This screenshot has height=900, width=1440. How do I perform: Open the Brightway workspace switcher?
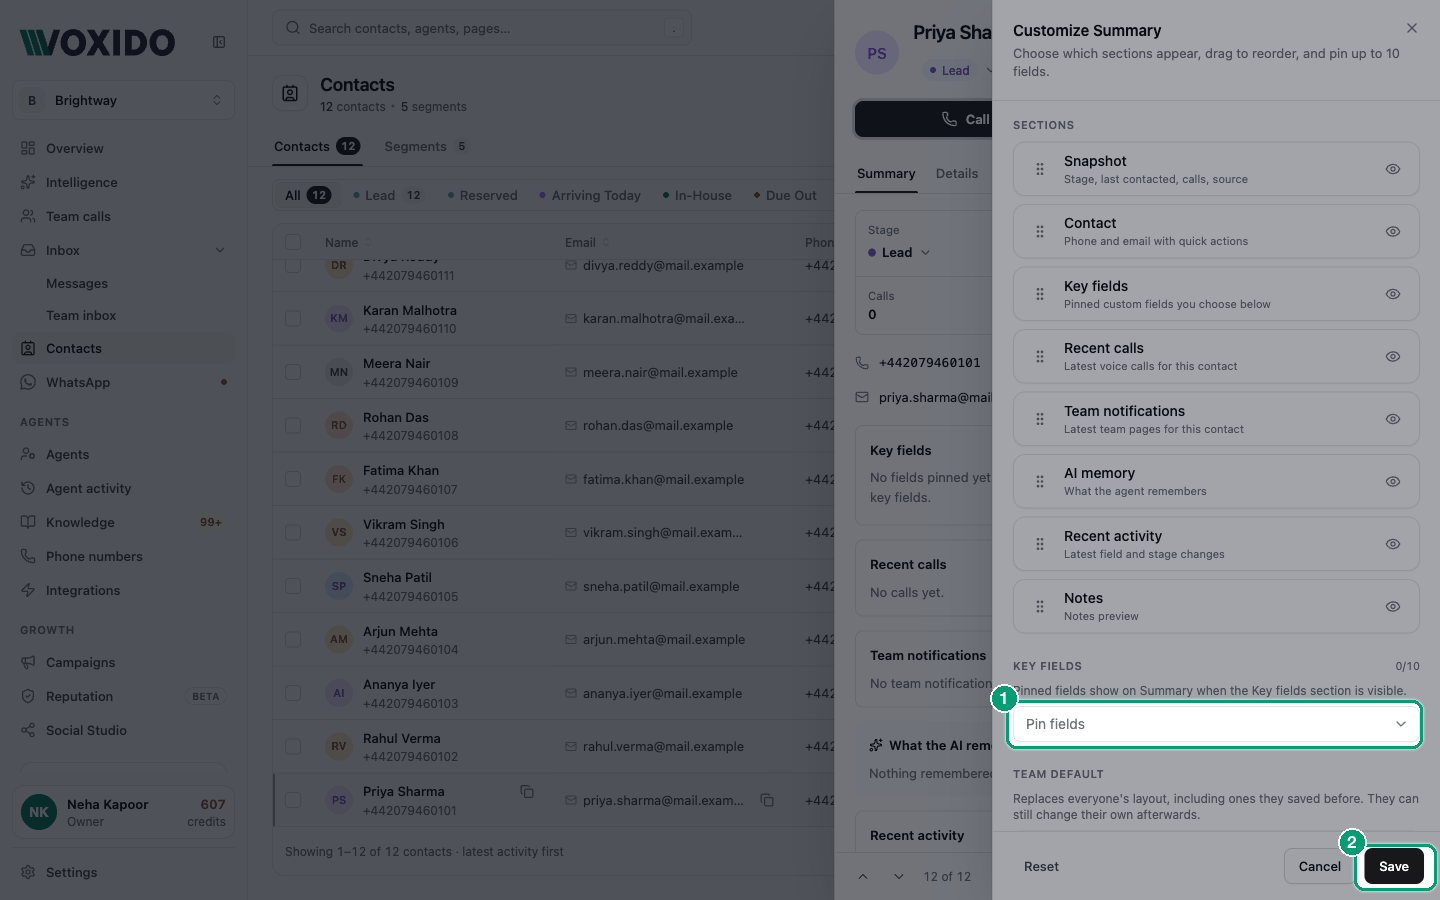123,100
